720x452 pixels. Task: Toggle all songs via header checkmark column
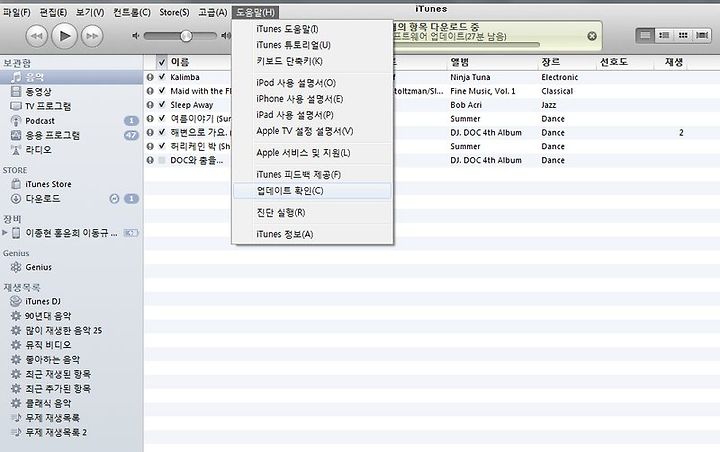click(162, 62)
